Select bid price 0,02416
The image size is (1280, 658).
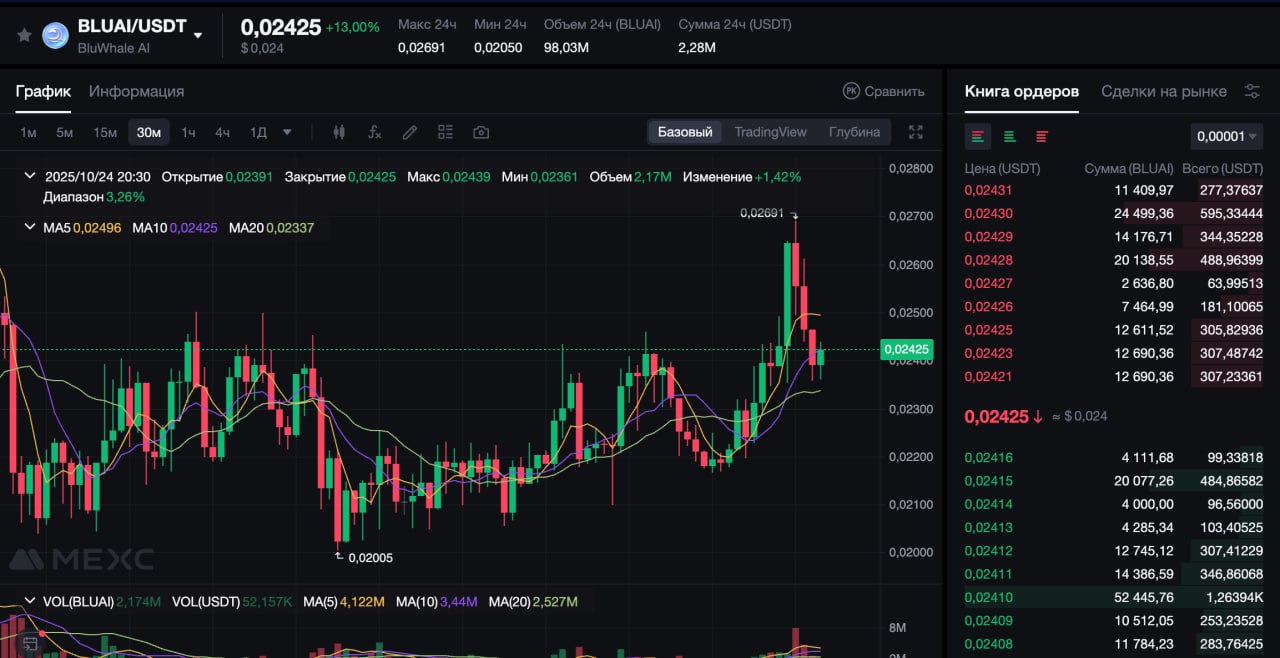pos(988,458)
